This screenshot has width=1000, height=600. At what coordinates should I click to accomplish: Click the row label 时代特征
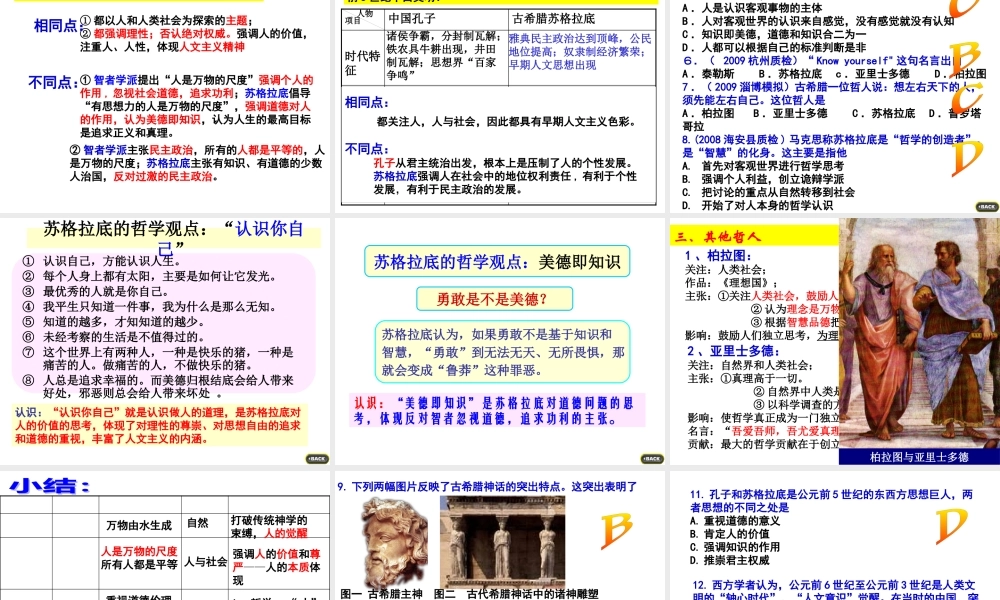click(362, 62)
